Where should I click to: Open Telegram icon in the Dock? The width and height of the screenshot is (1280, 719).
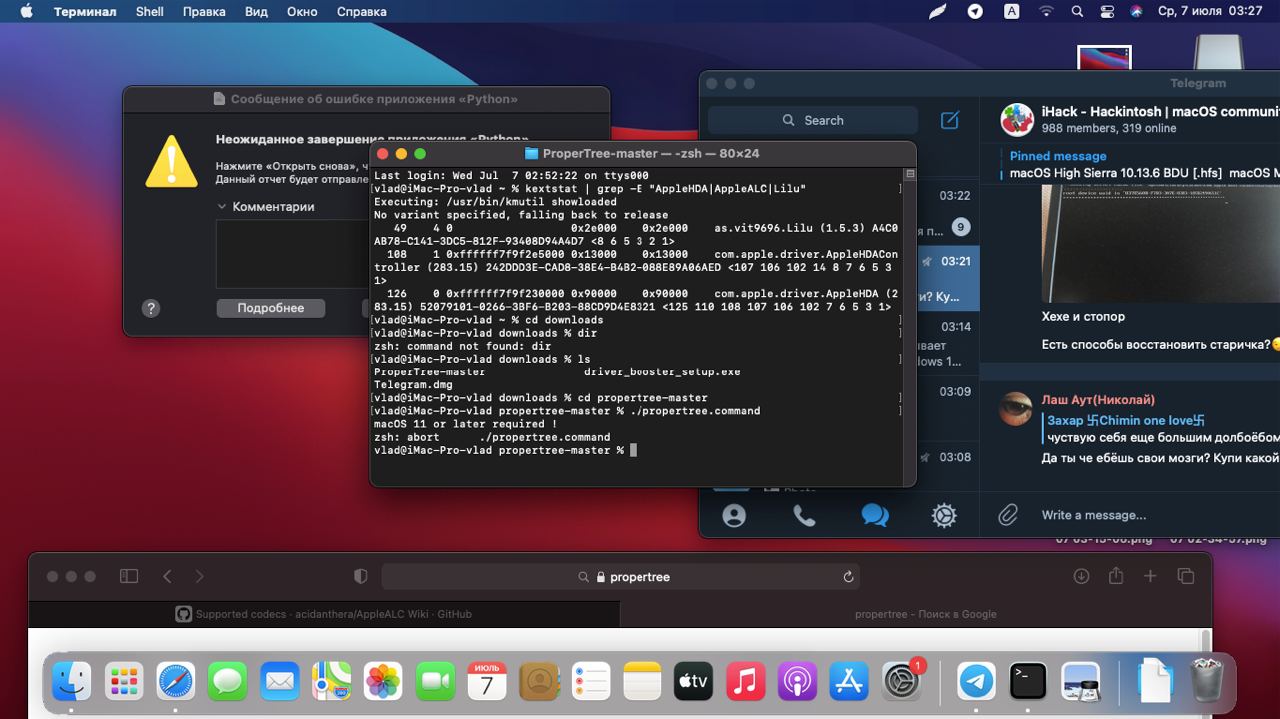(x=976, y=682)
